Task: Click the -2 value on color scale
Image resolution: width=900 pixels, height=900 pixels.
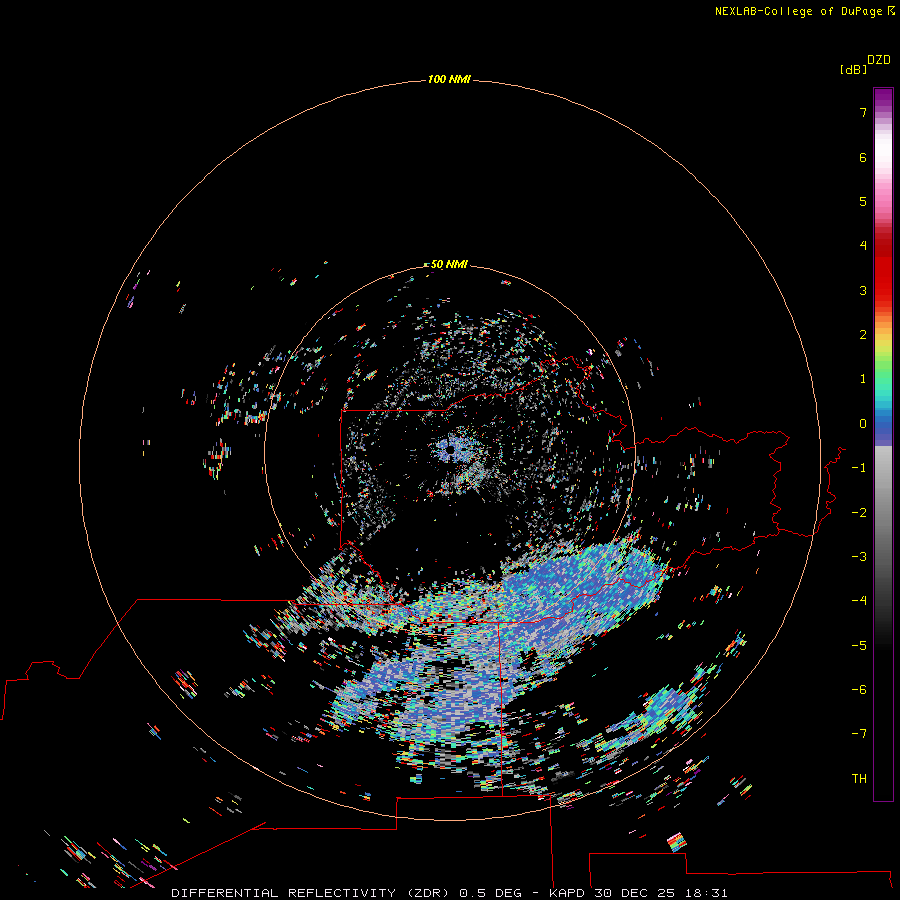Action: tap(859, 513)
